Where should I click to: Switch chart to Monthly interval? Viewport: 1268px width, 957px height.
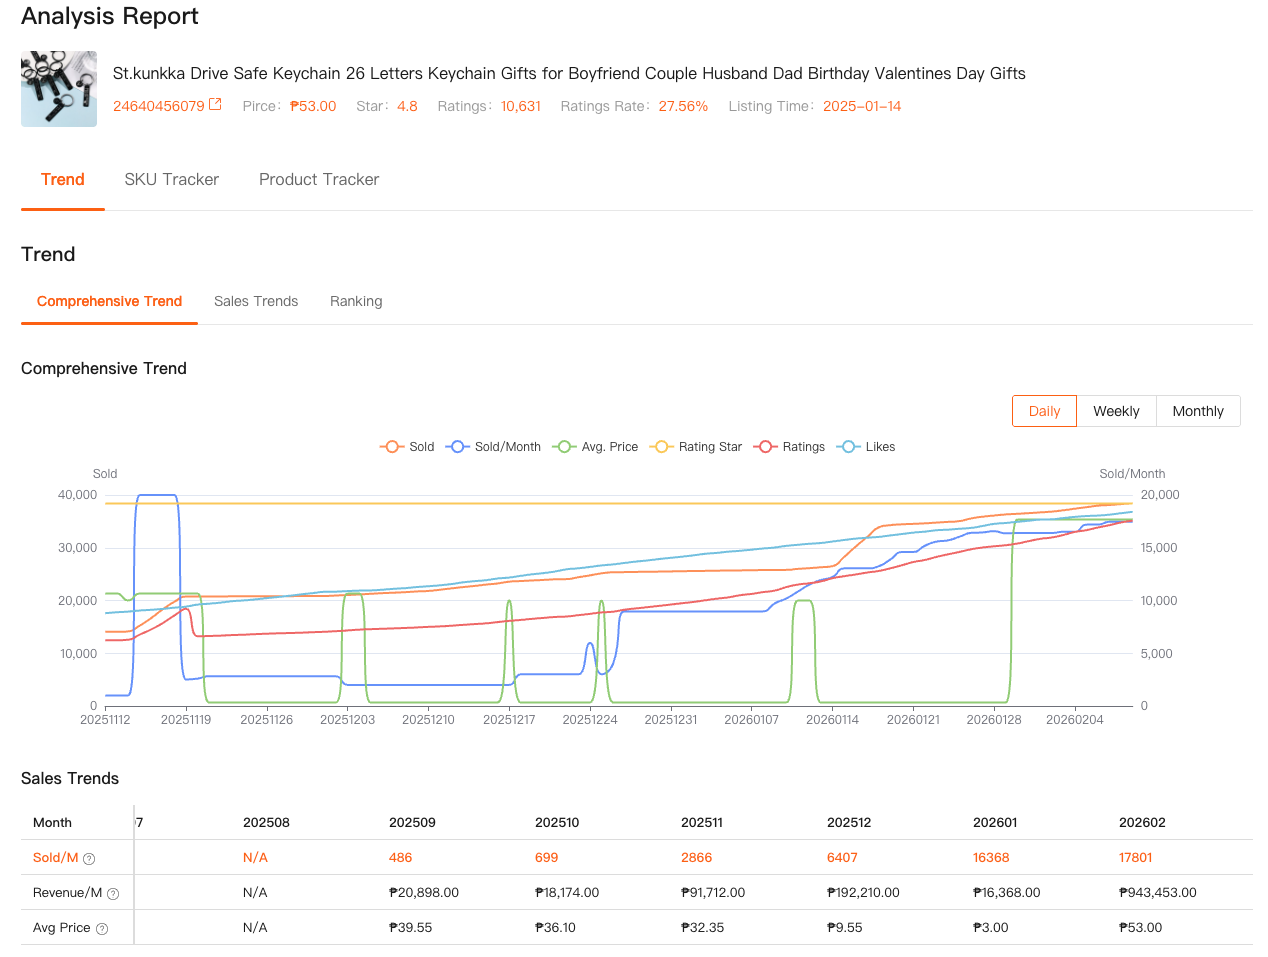point(1198,411)
